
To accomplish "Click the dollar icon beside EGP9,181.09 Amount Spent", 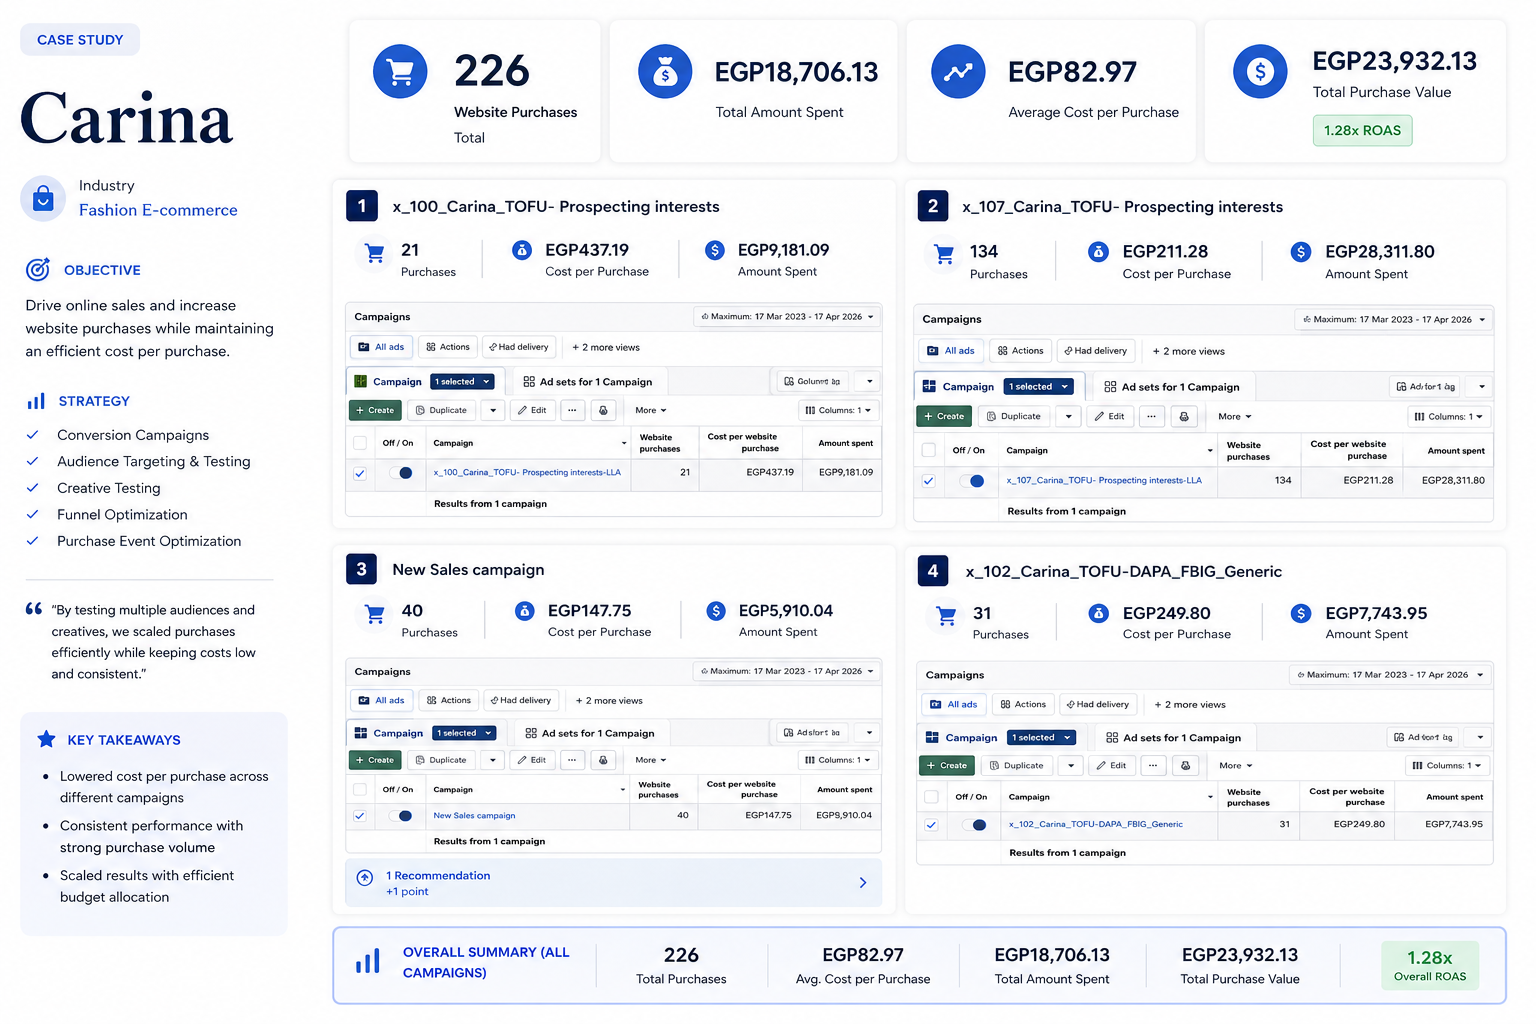I will 715,250.
